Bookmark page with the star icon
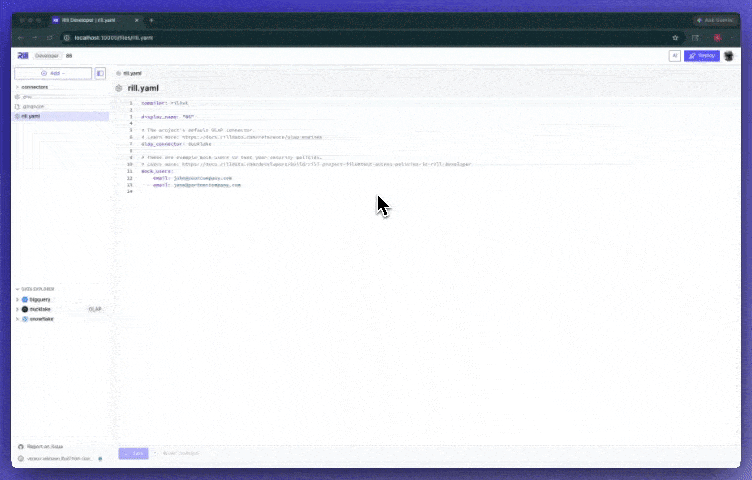This screenshot has width=752, height=480. [x=675, y=38]
